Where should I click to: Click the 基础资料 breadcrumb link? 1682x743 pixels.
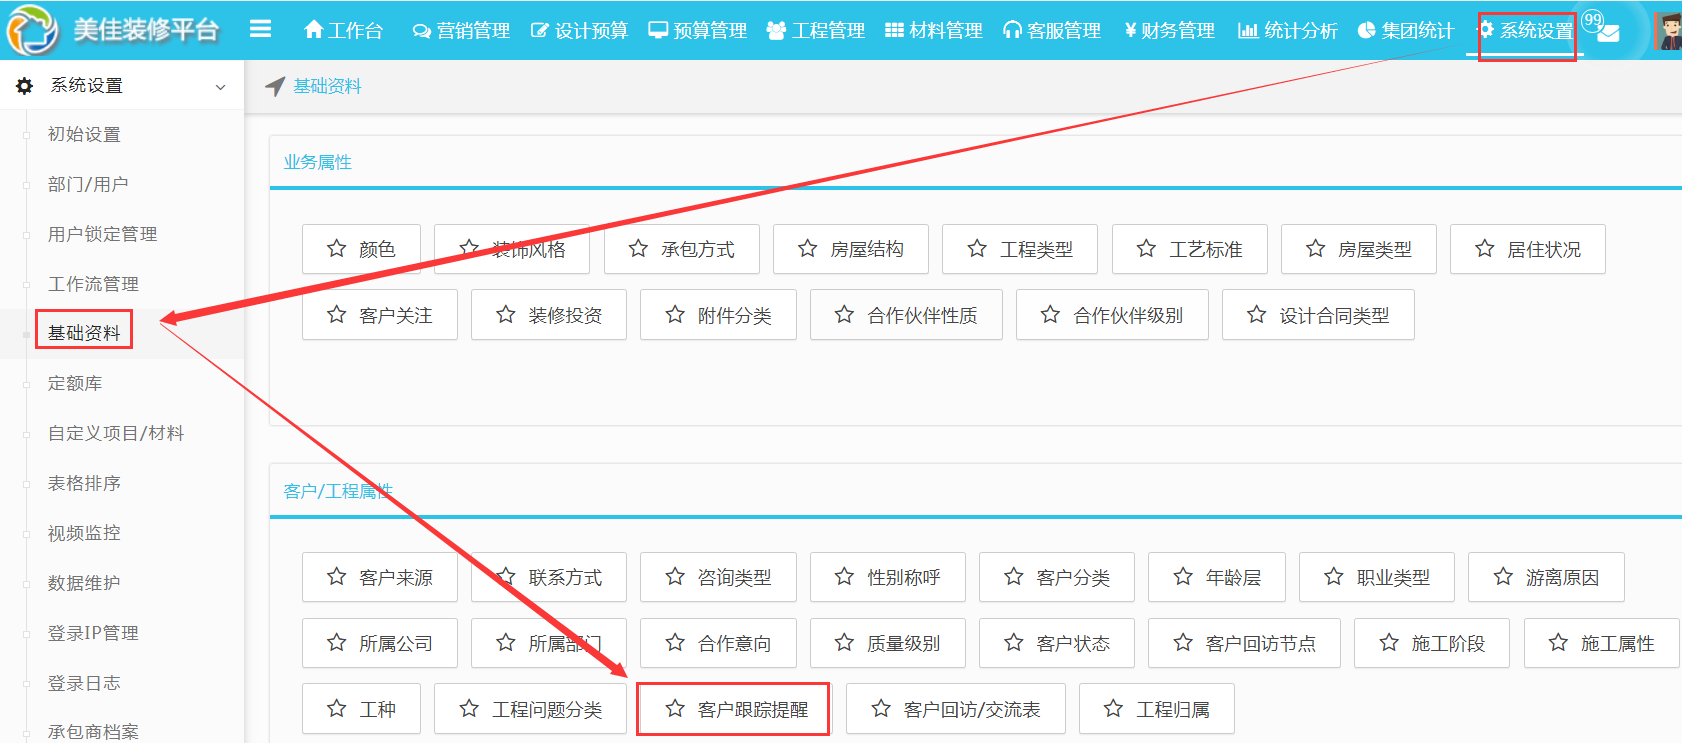point(327,87)
